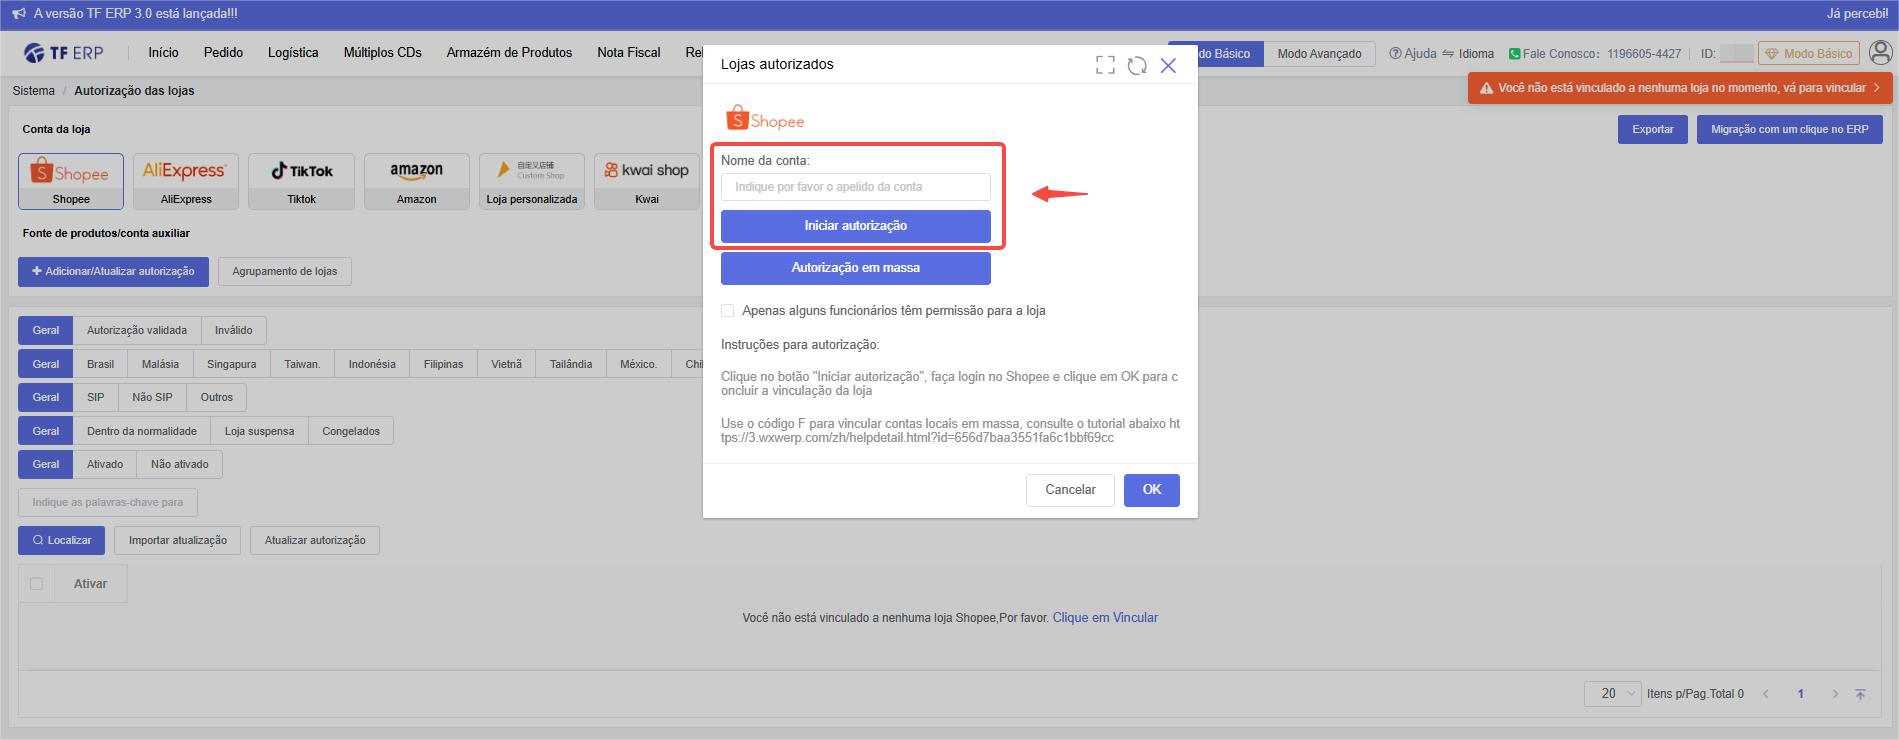Click Migração com um clique no ERP
The width and height of the screenshot is (1899, 740).
(1790, 129)
